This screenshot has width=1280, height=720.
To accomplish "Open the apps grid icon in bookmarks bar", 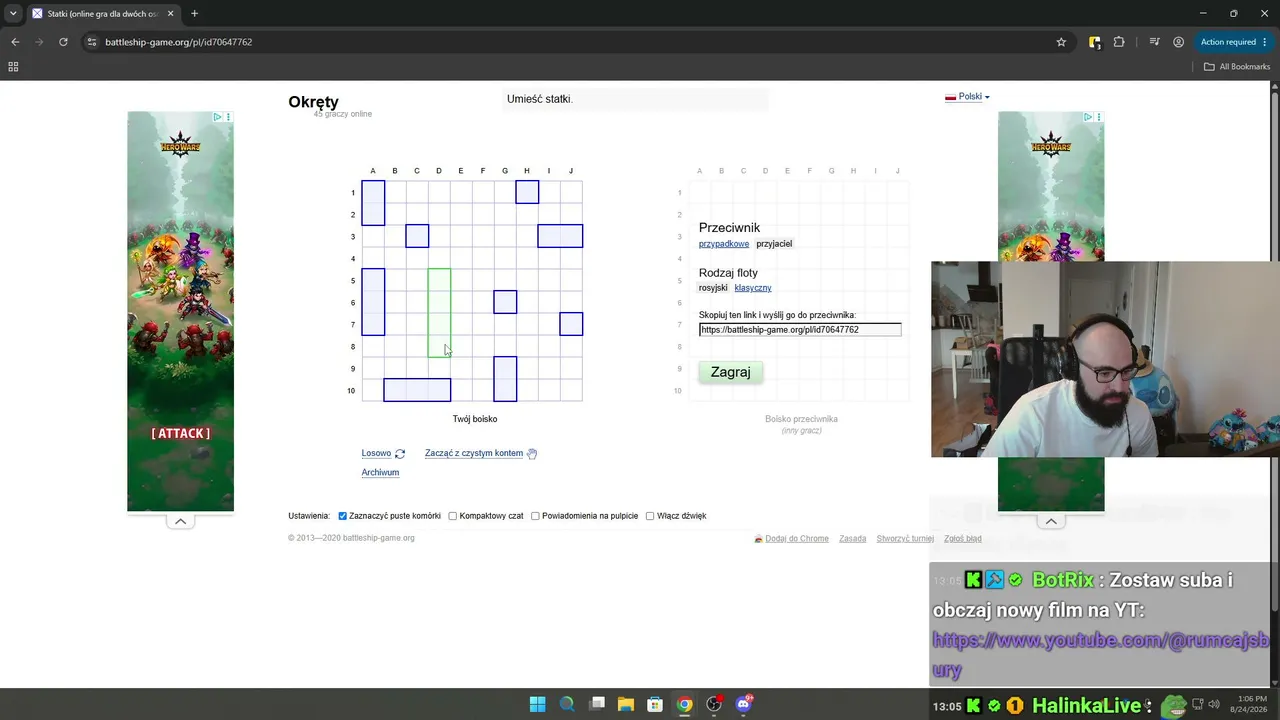I will coord(13,67).
